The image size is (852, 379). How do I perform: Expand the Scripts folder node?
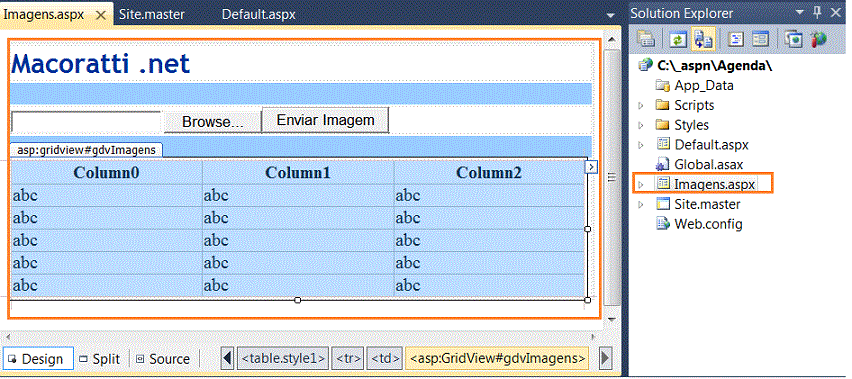(641, 105)
